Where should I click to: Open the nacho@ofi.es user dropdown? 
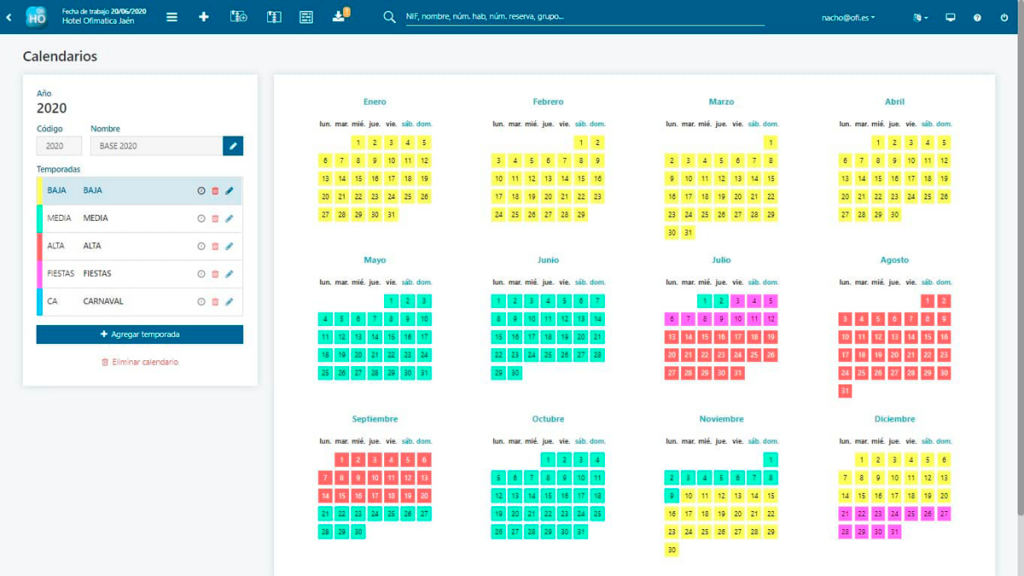tap(848, 17)
